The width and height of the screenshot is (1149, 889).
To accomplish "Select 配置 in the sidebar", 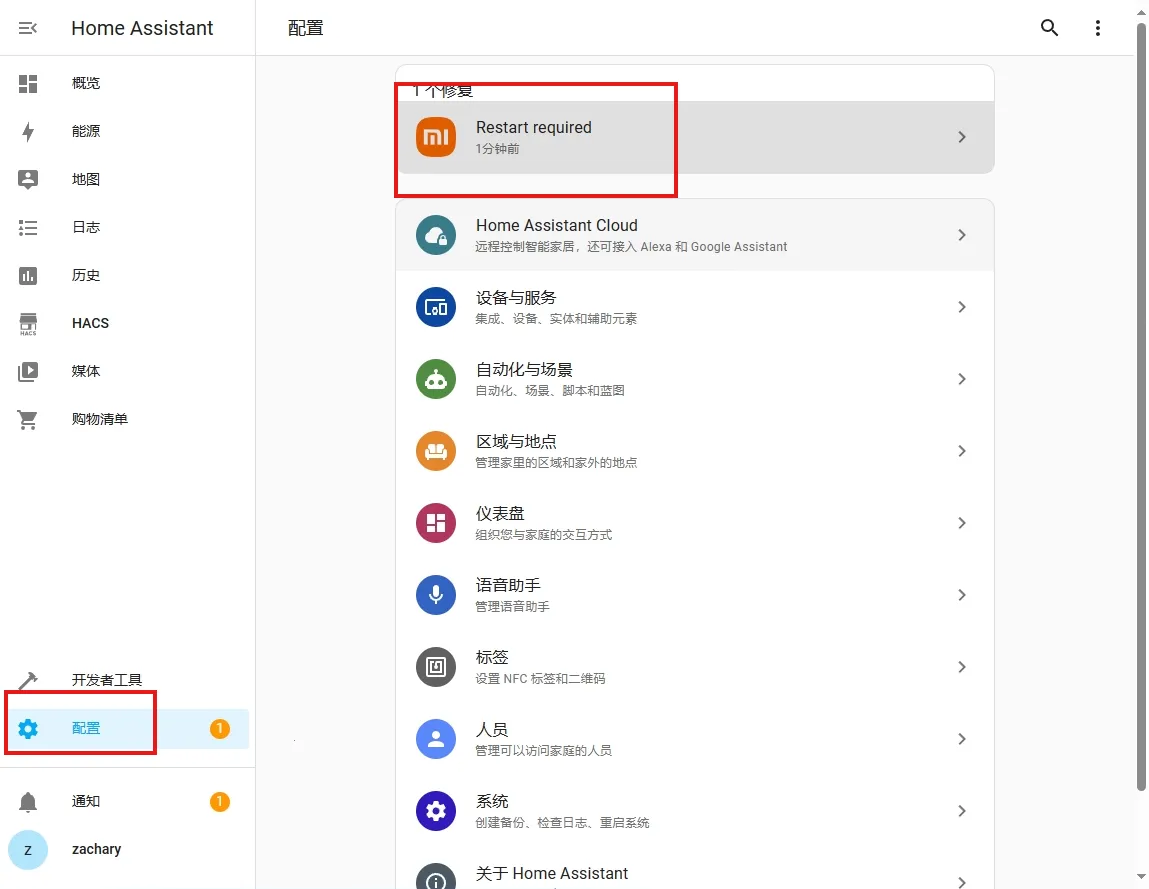I will (86, 729).
